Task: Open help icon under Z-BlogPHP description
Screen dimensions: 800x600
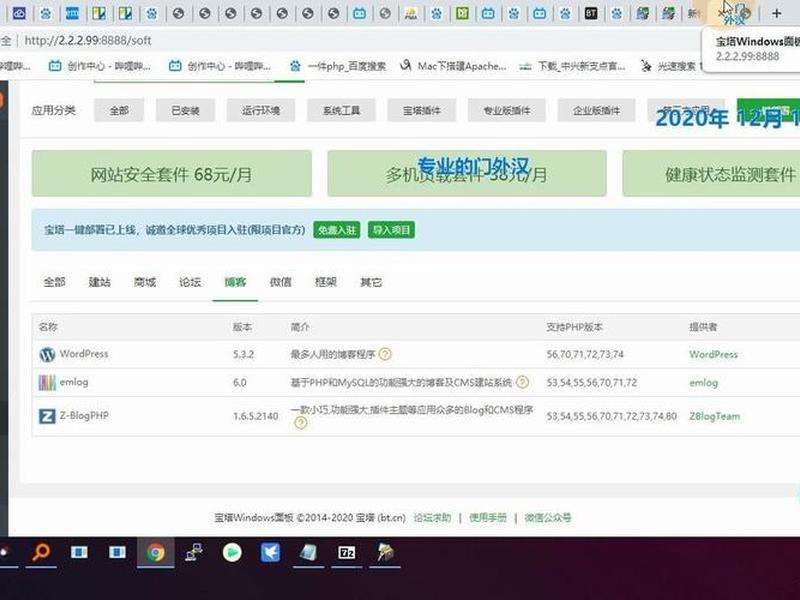Action: [x=301, y=422]
